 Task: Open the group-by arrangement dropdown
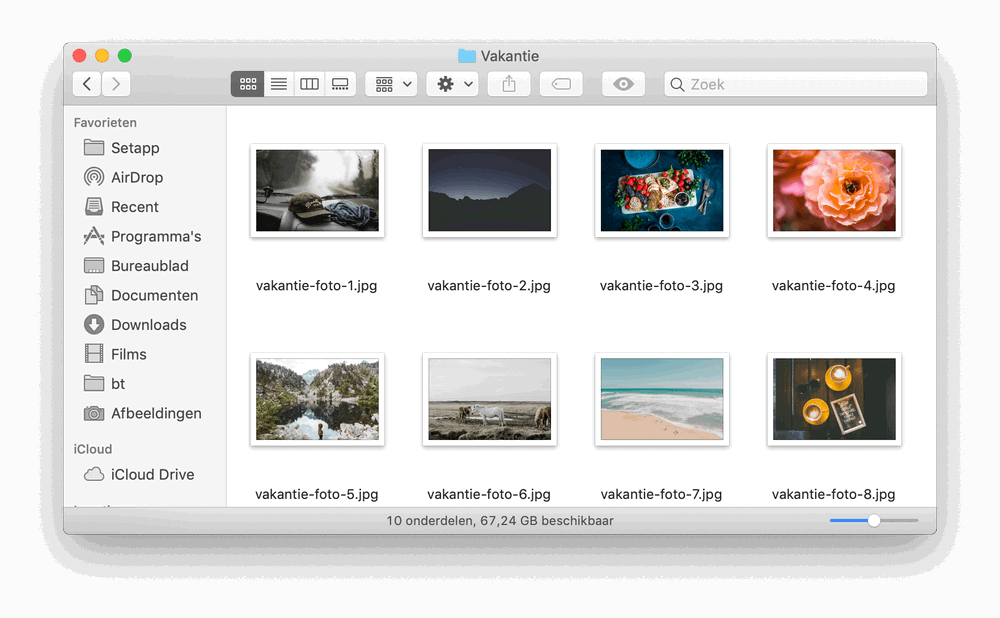(x=392, y=84)
